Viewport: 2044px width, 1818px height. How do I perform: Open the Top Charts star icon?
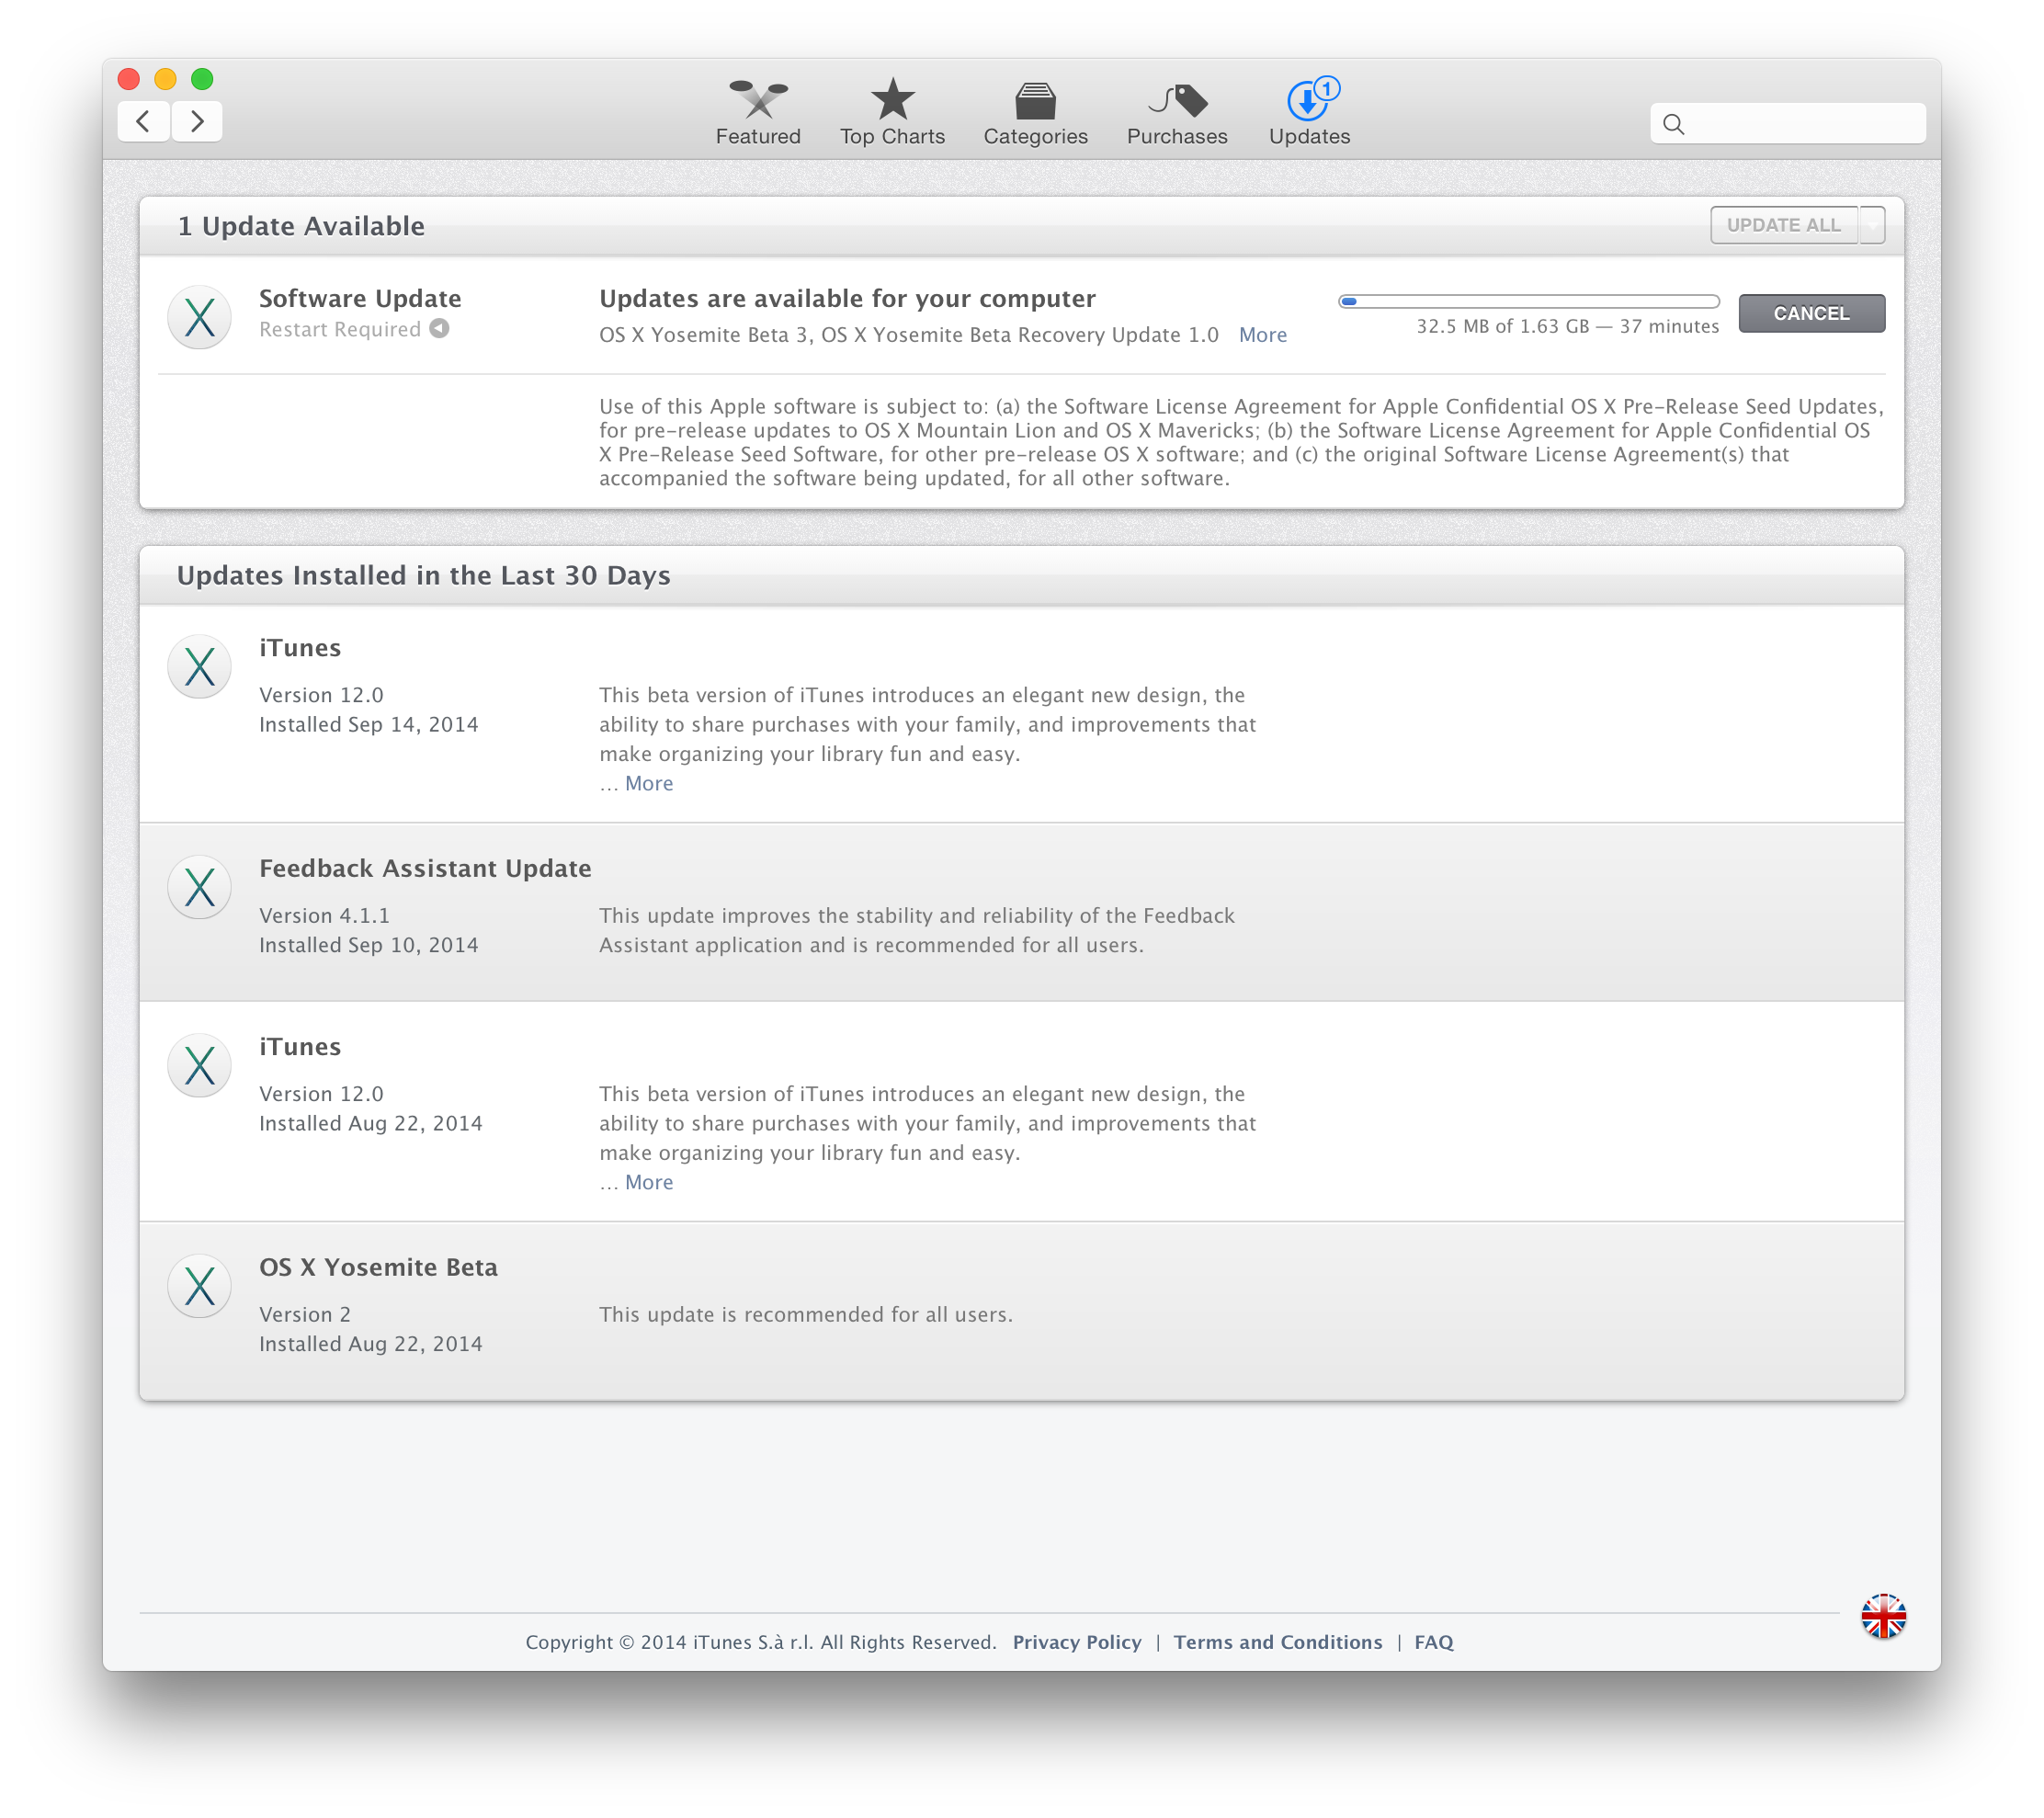click(x=892, y=99)
